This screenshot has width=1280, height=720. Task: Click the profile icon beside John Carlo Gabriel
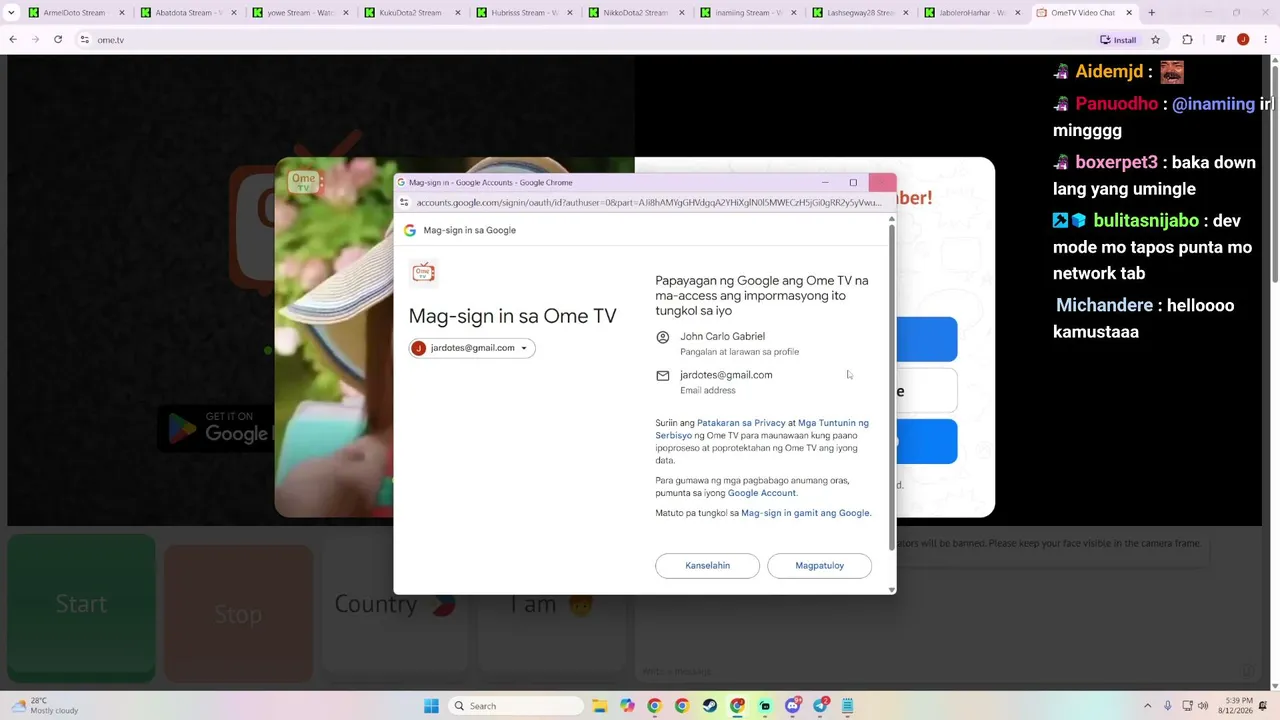(662, 337)
